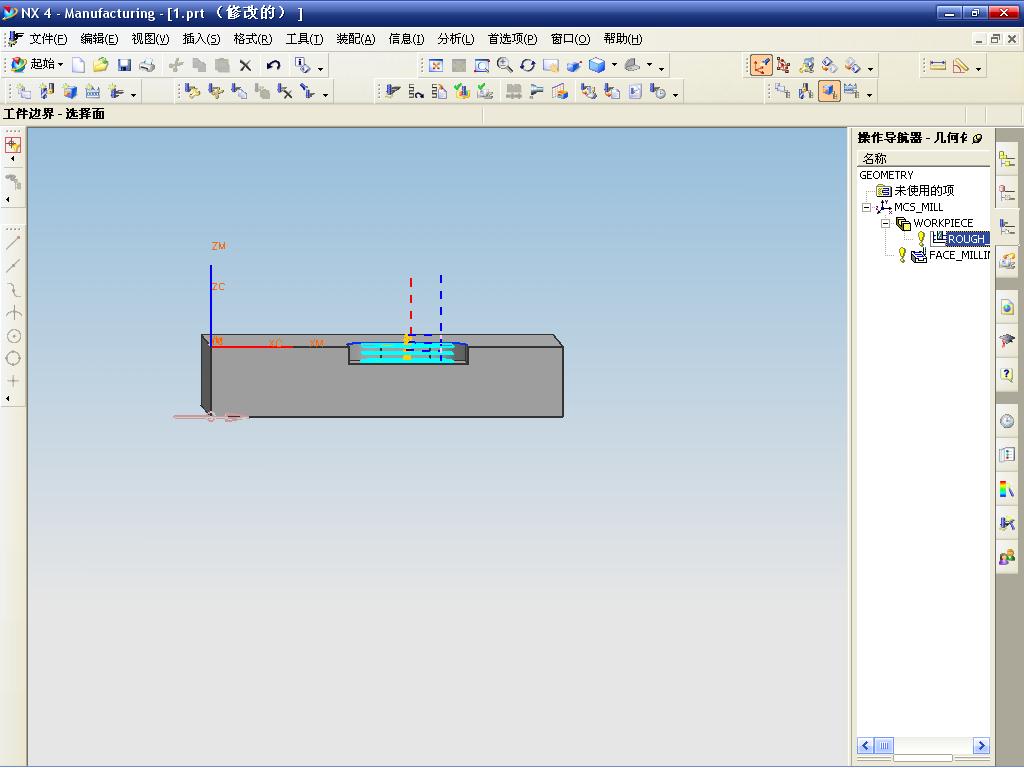
Task: Click the New file icon
Action: (78, 65)
